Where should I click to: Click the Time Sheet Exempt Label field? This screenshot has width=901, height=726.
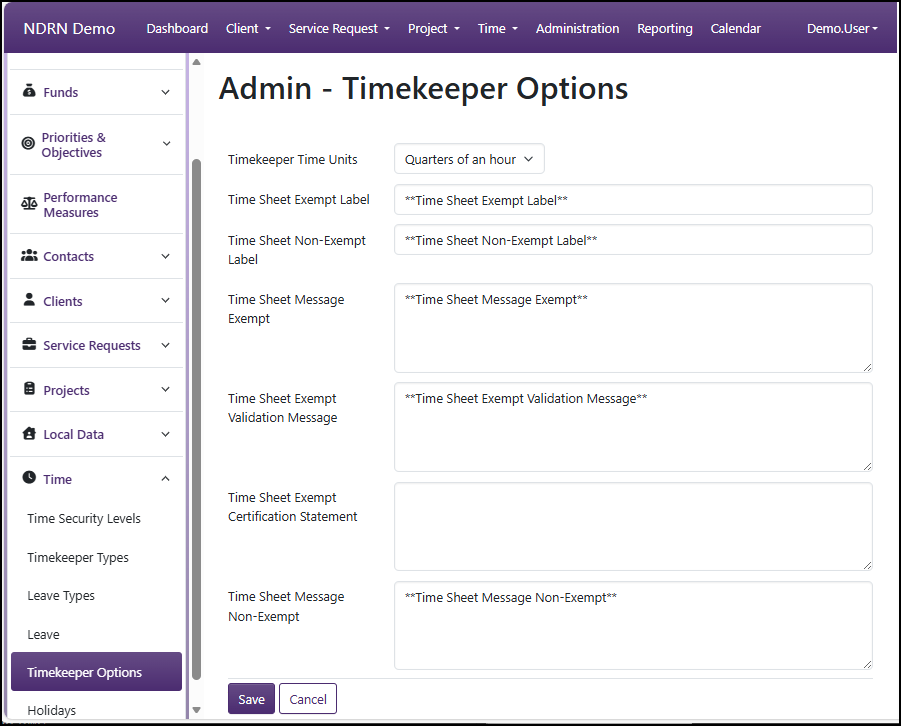pyautogui.click(x=633, y=200)
